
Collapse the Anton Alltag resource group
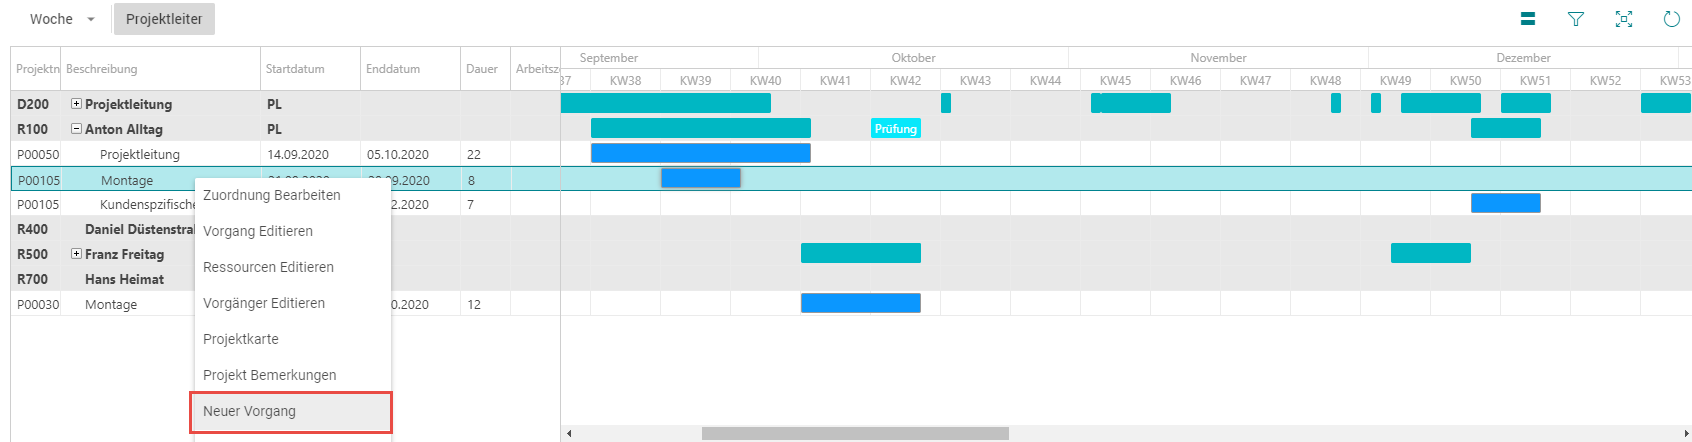coord(76,129)
